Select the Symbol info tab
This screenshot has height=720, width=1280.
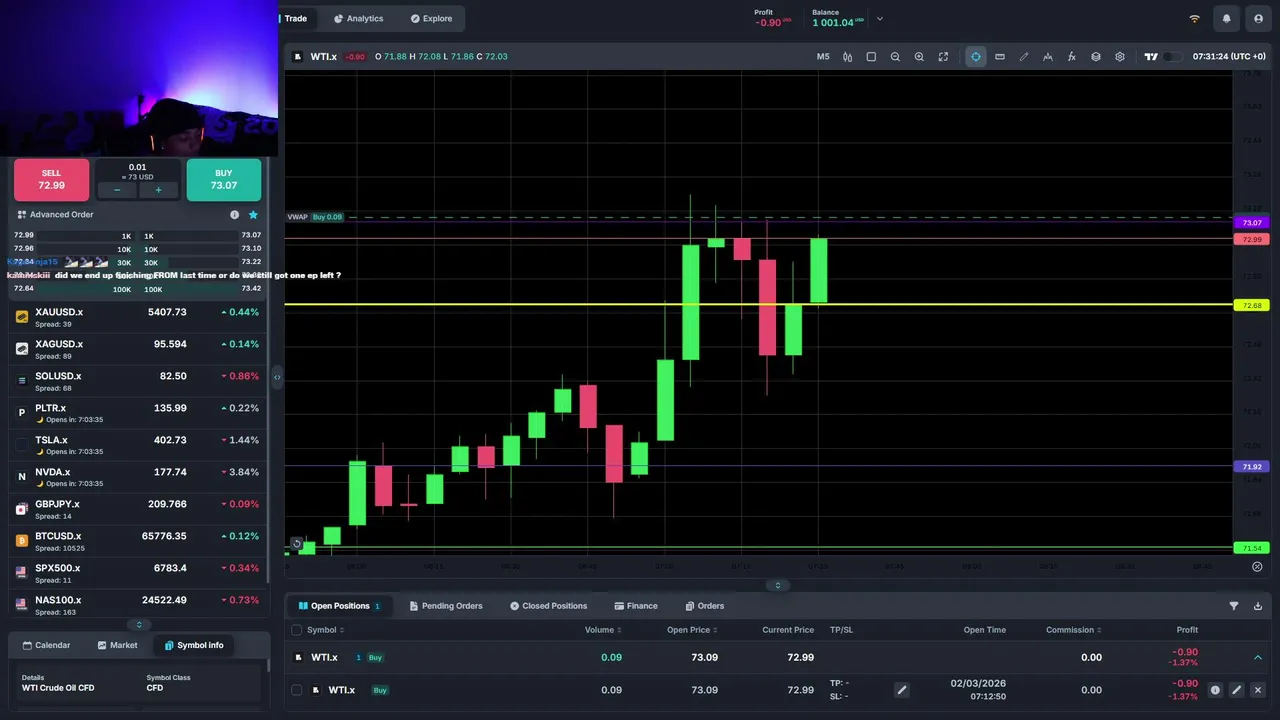[194, 645]
